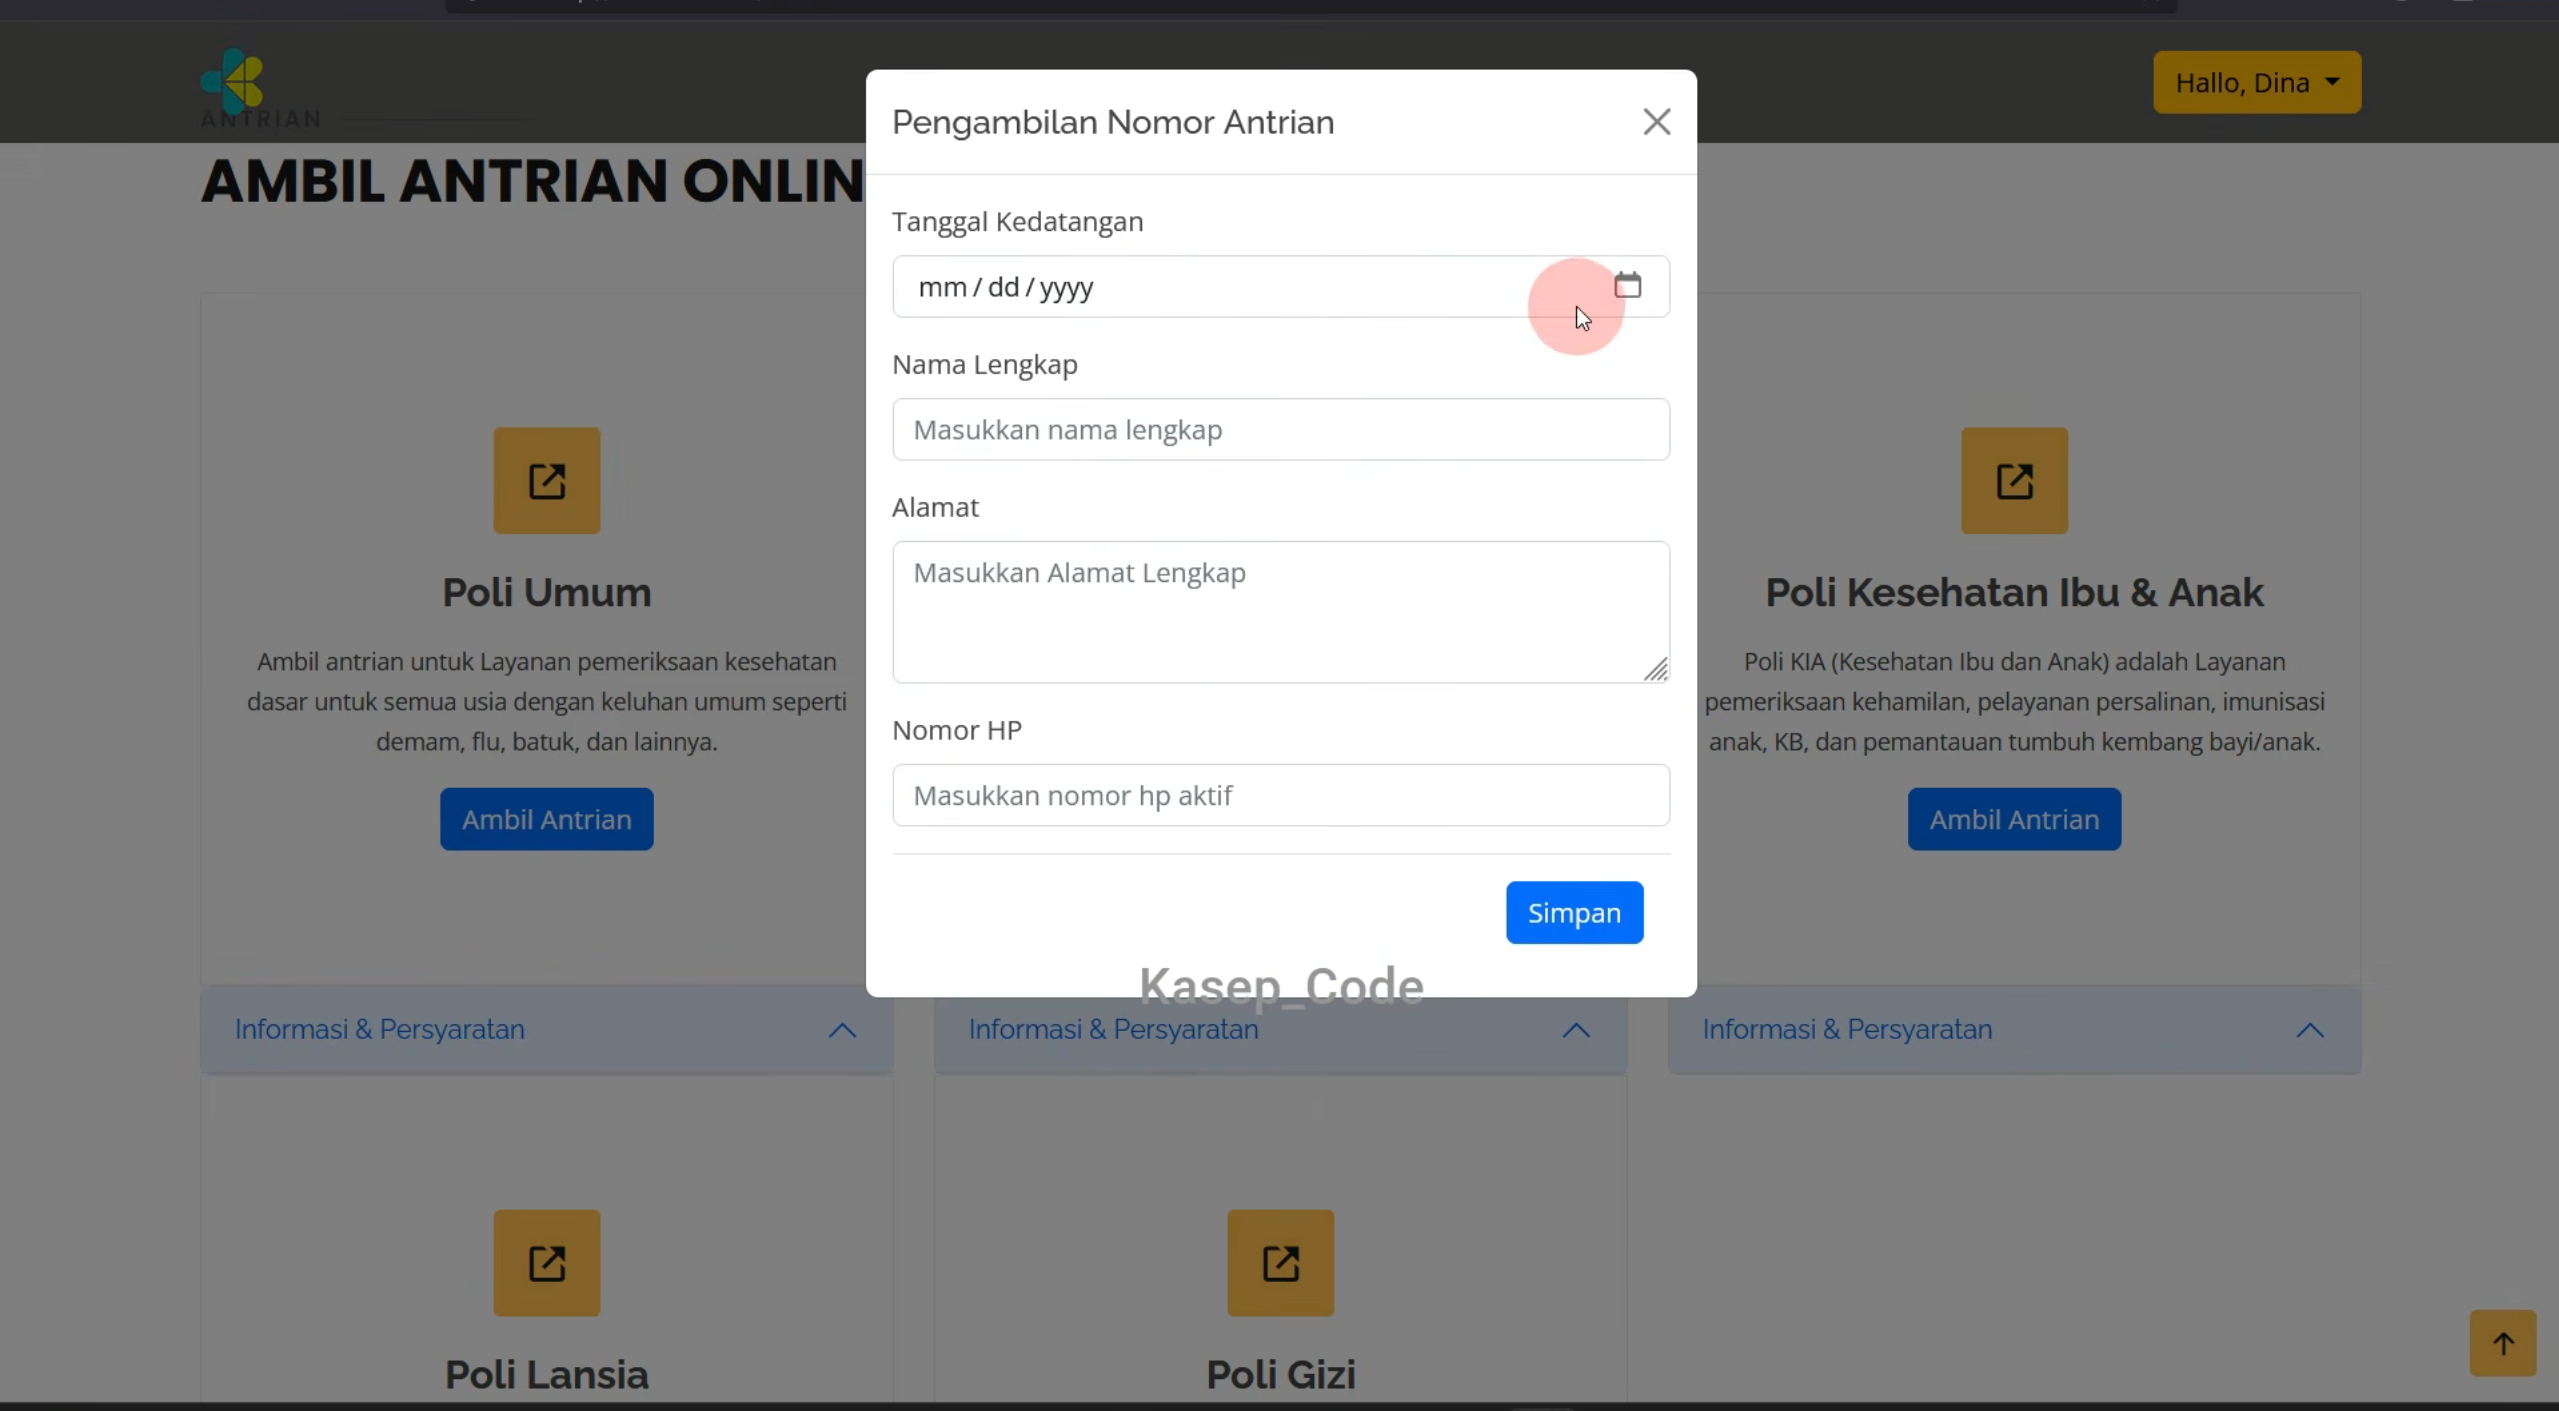The width and height of the screenshot is (2559, 1411).
Task: Collapse Informasi & Persyaratan under Poli Umum
Action: (547, 1030)
